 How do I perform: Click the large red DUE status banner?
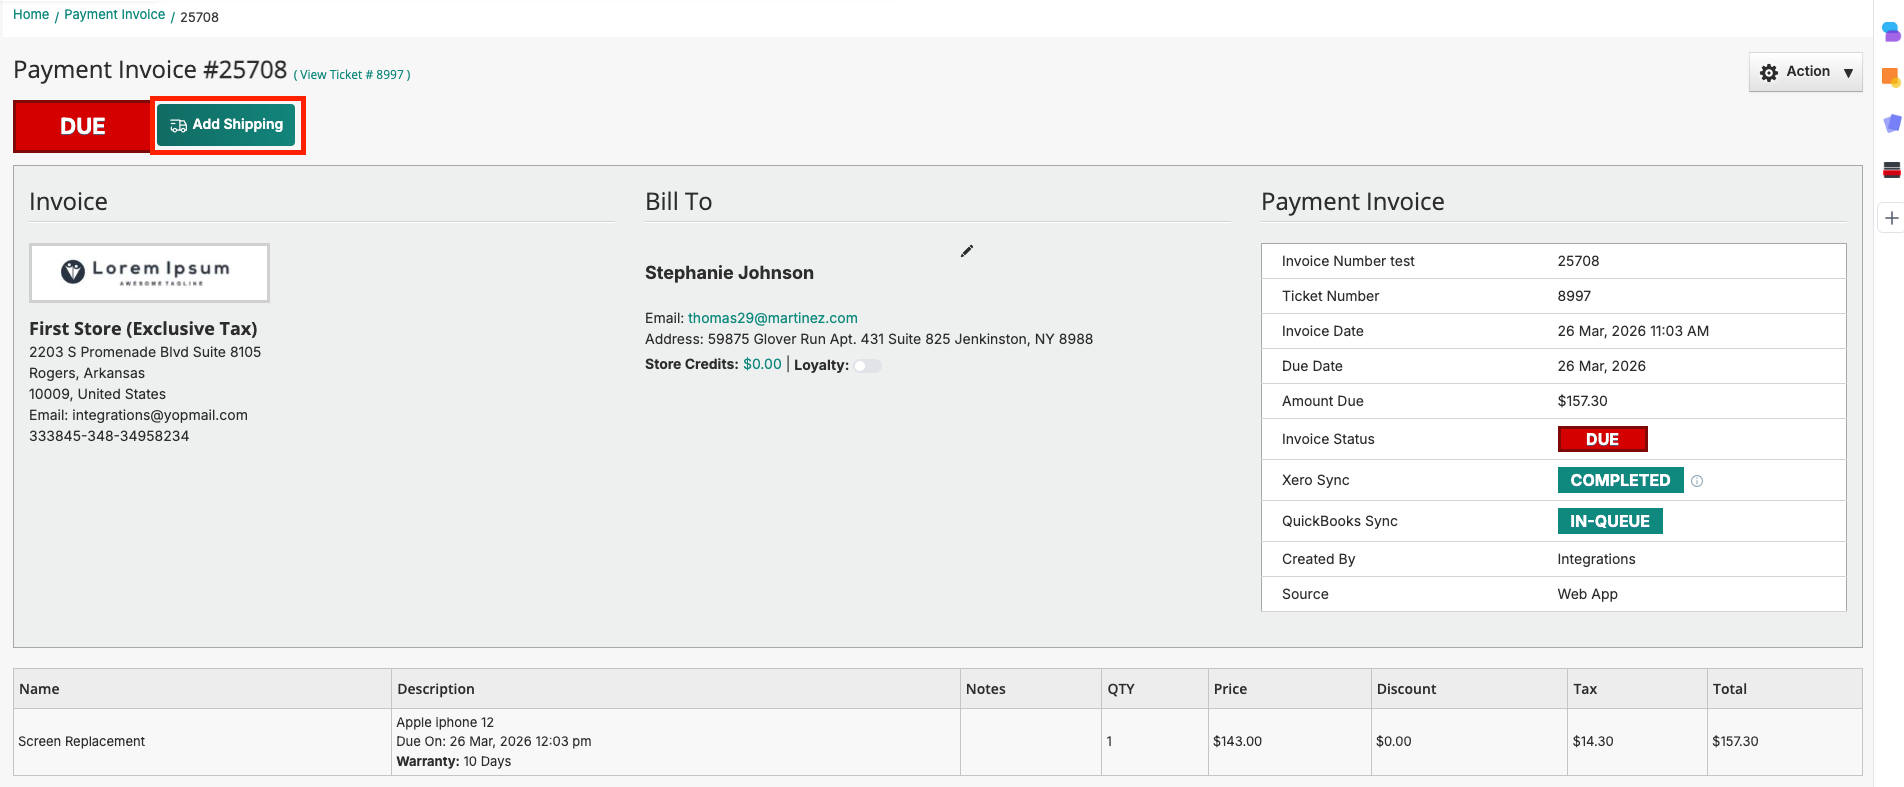(82, 126)
